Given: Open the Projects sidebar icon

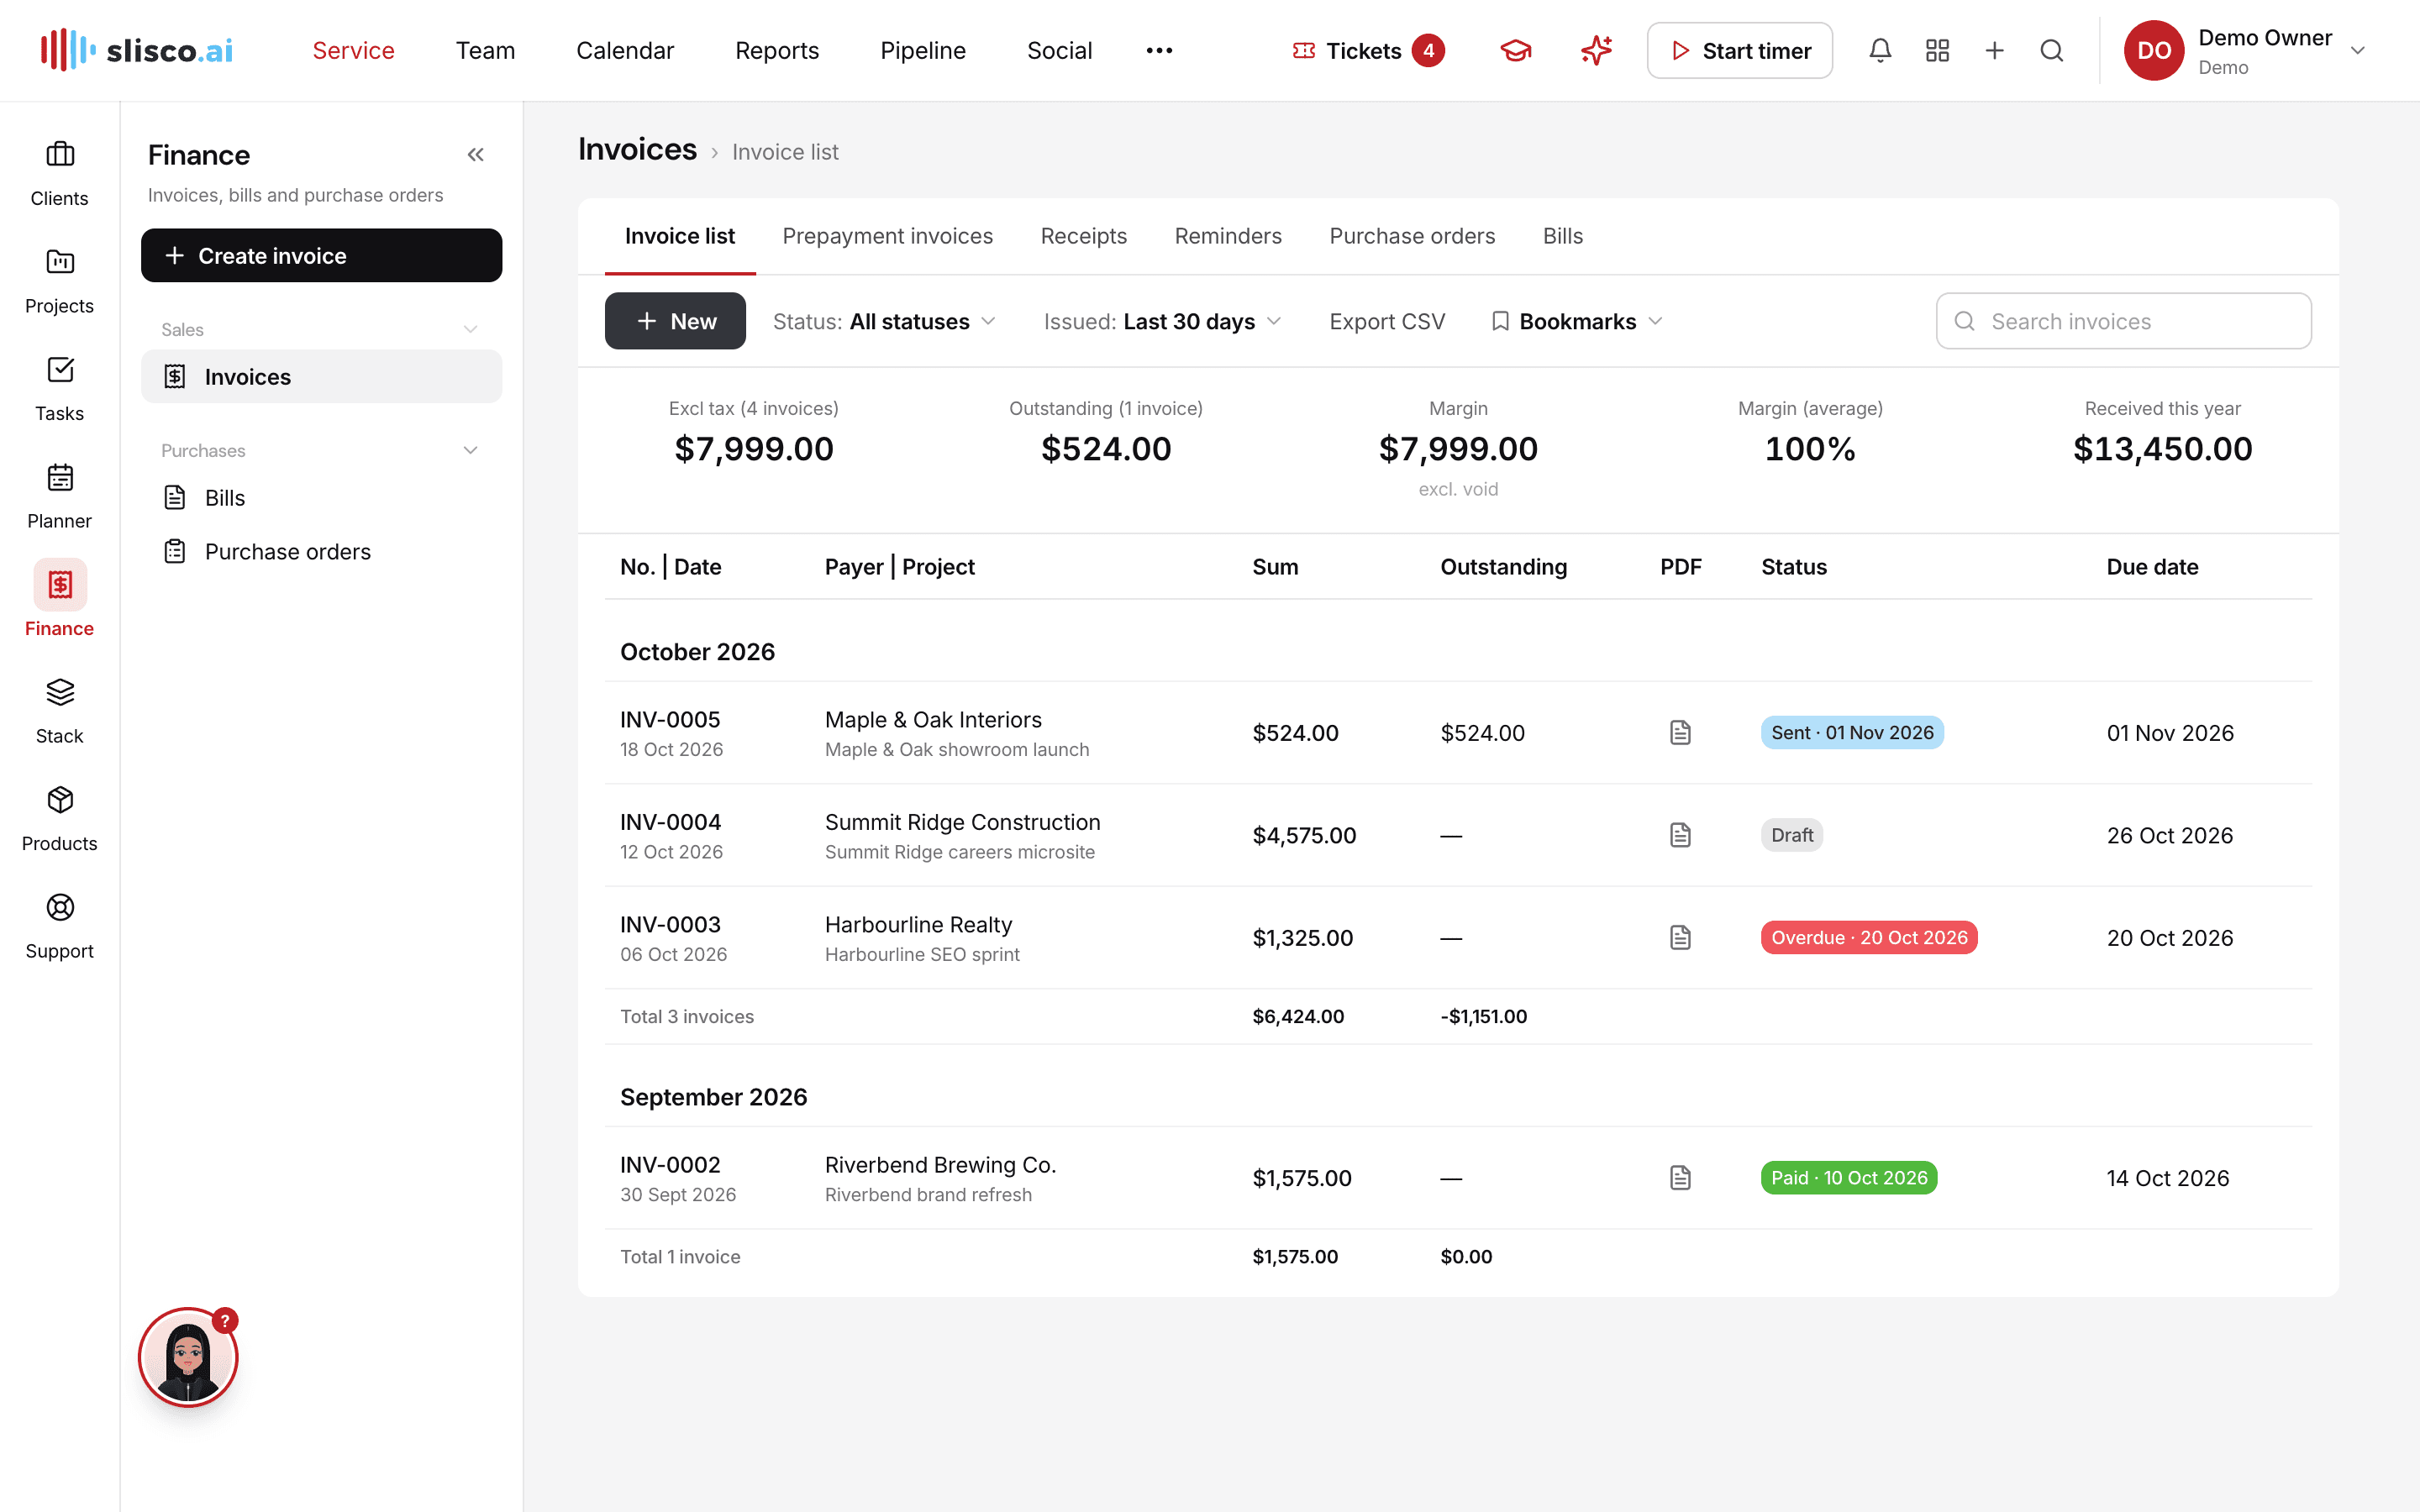Looking at the screenshot, I should (60, 281).
